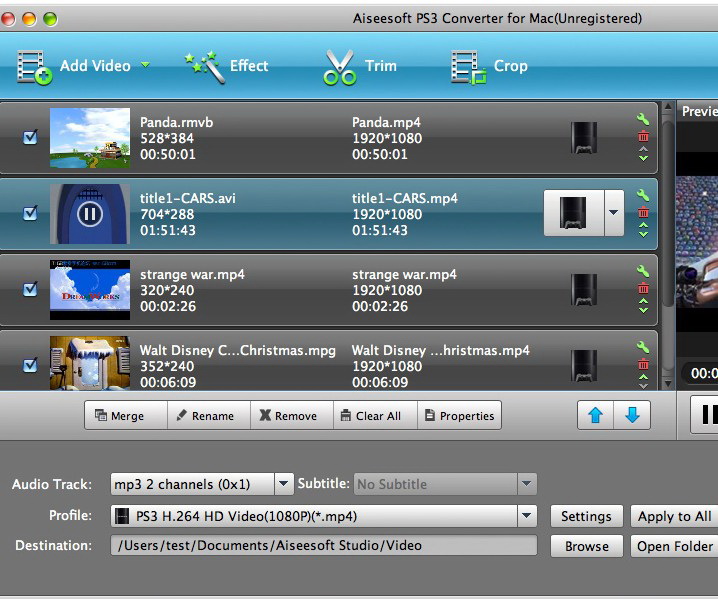The width and height of the screenshot is (718, 599).
Task: Pause preview on title1-CARS.avi thumbnail
Action: pyautogui.click(x=90, y=214)
